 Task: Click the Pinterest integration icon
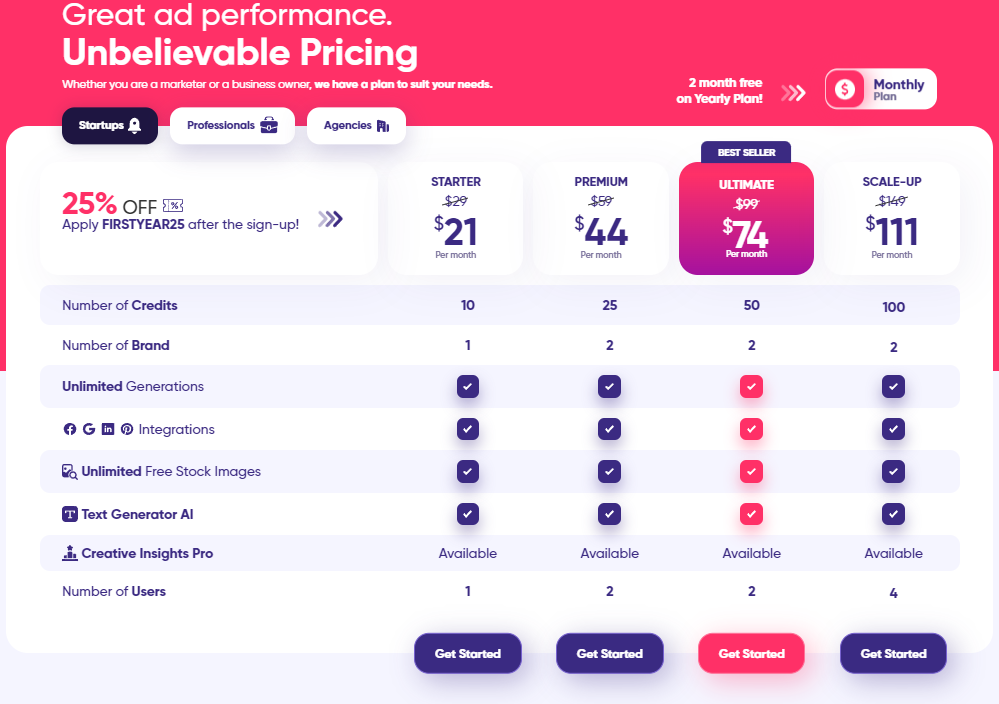pyautogui.click(x=127, y=429)
